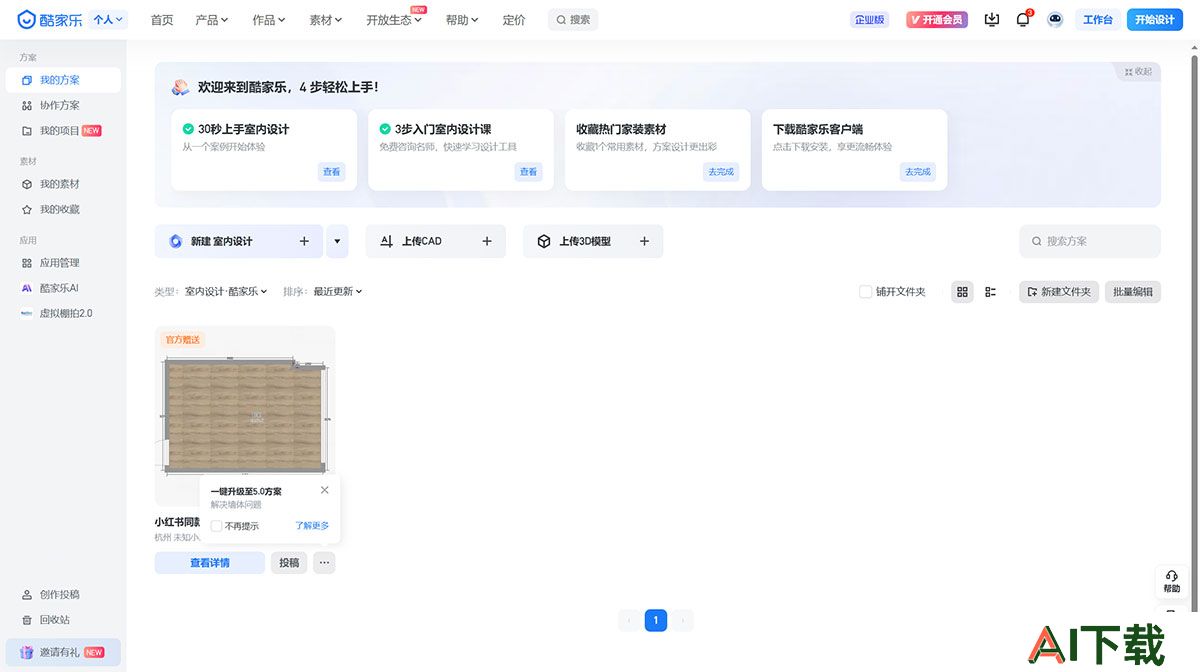The image size is (1200, 672).
Task: Click the 上传CAD button
Action: click(435, 241)
